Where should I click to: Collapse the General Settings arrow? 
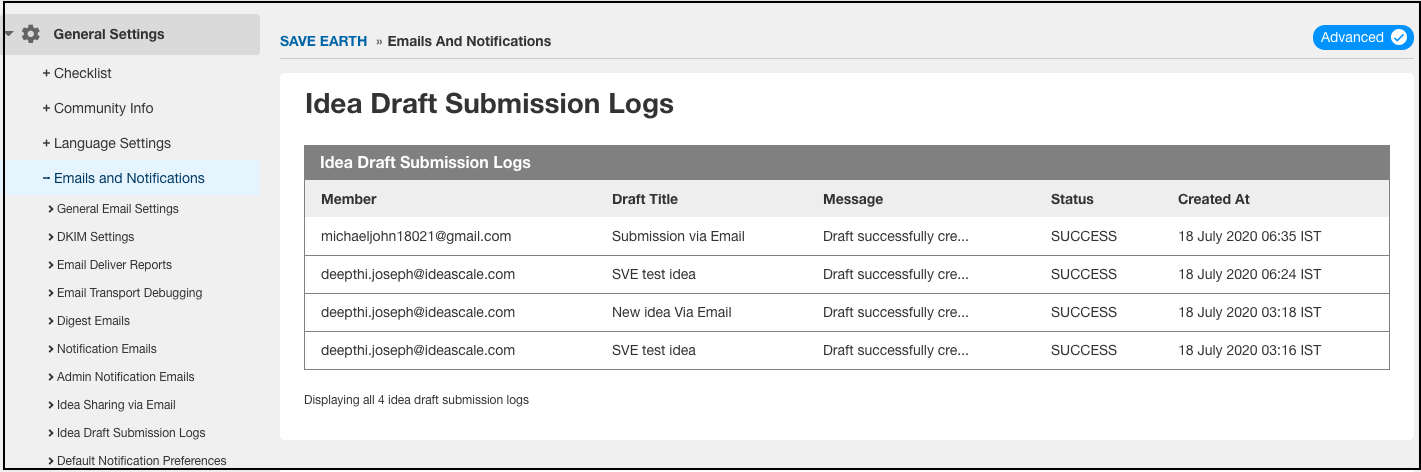coord(9,34)
